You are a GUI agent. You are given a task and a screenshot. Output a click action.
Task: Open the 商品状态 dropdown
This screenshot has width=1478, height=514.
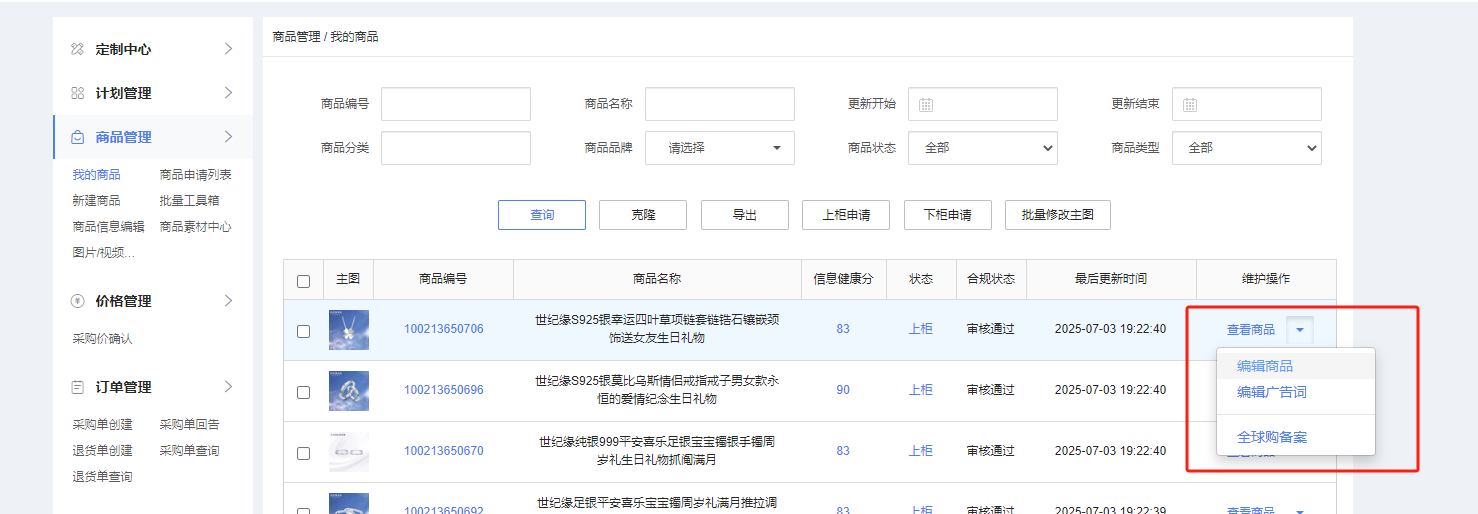coord(982,148)
